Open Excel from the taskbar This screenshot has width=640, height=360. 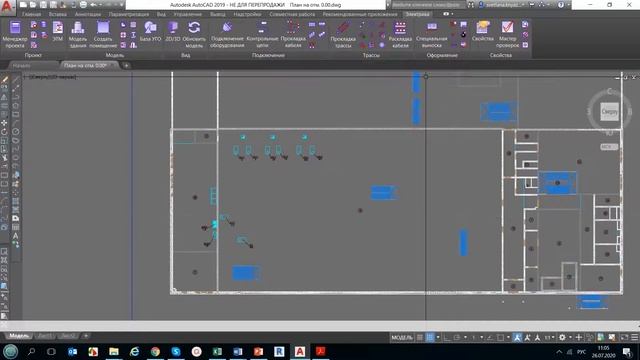pyautogui.click(x=217, y=351)
